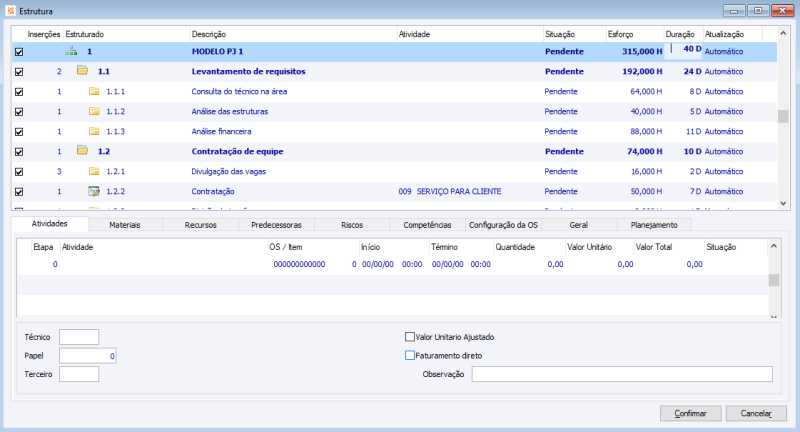Close the Estrutura window
Image resolution: width=800 pixels, height=432 pixels.
(x=782, y=11)
